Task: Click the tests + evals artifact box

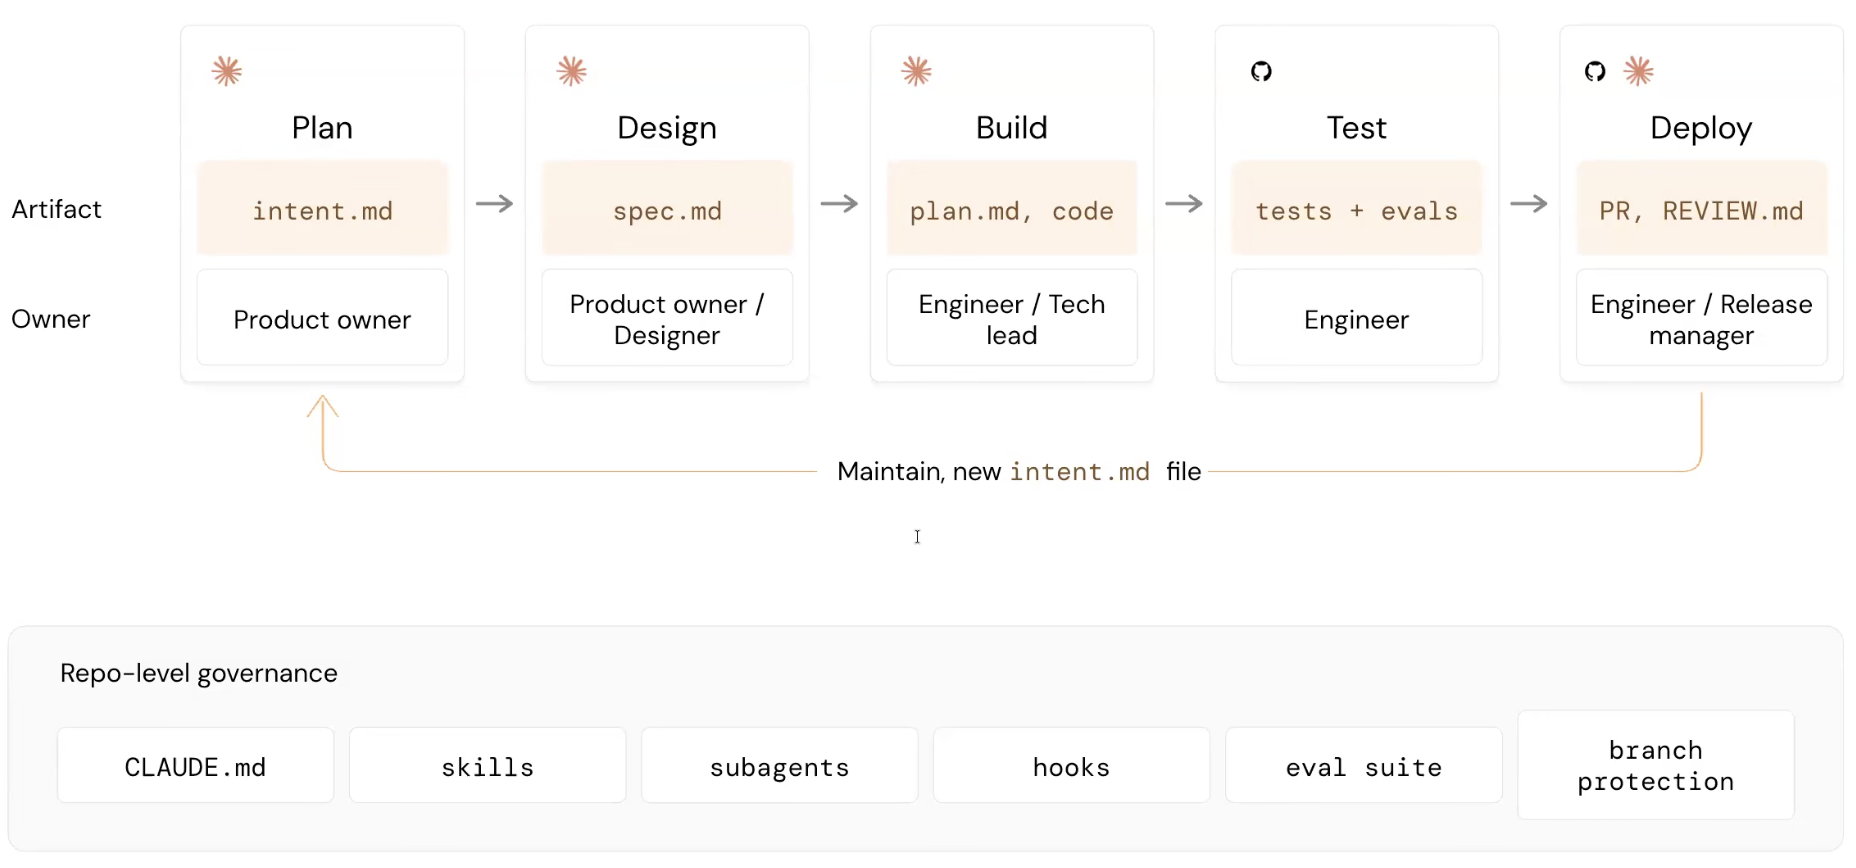Action: tap(1357, 208)
